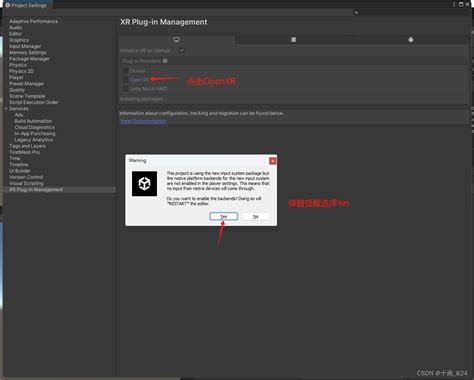Open UI Builder settings

(20, 171)
